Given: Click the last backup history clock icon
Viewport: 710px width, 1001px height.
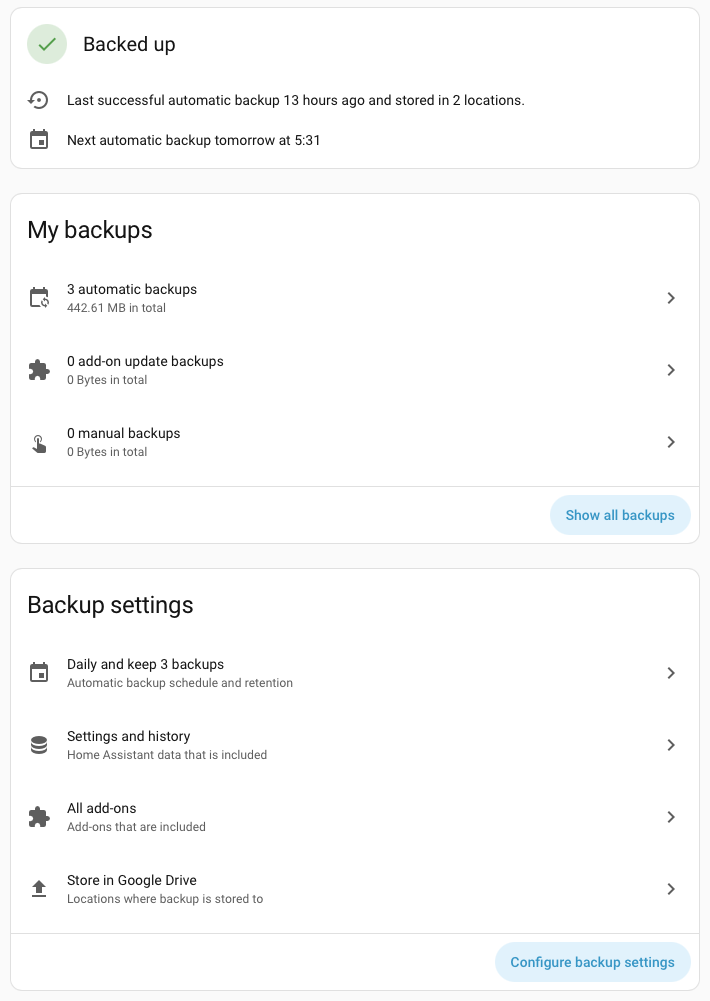Looking at the screenshot, I should (39, 100).
